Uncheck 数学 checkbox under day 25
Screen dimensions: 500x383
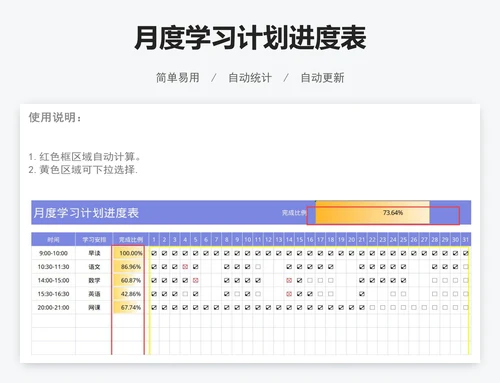(x=403, y=280)
